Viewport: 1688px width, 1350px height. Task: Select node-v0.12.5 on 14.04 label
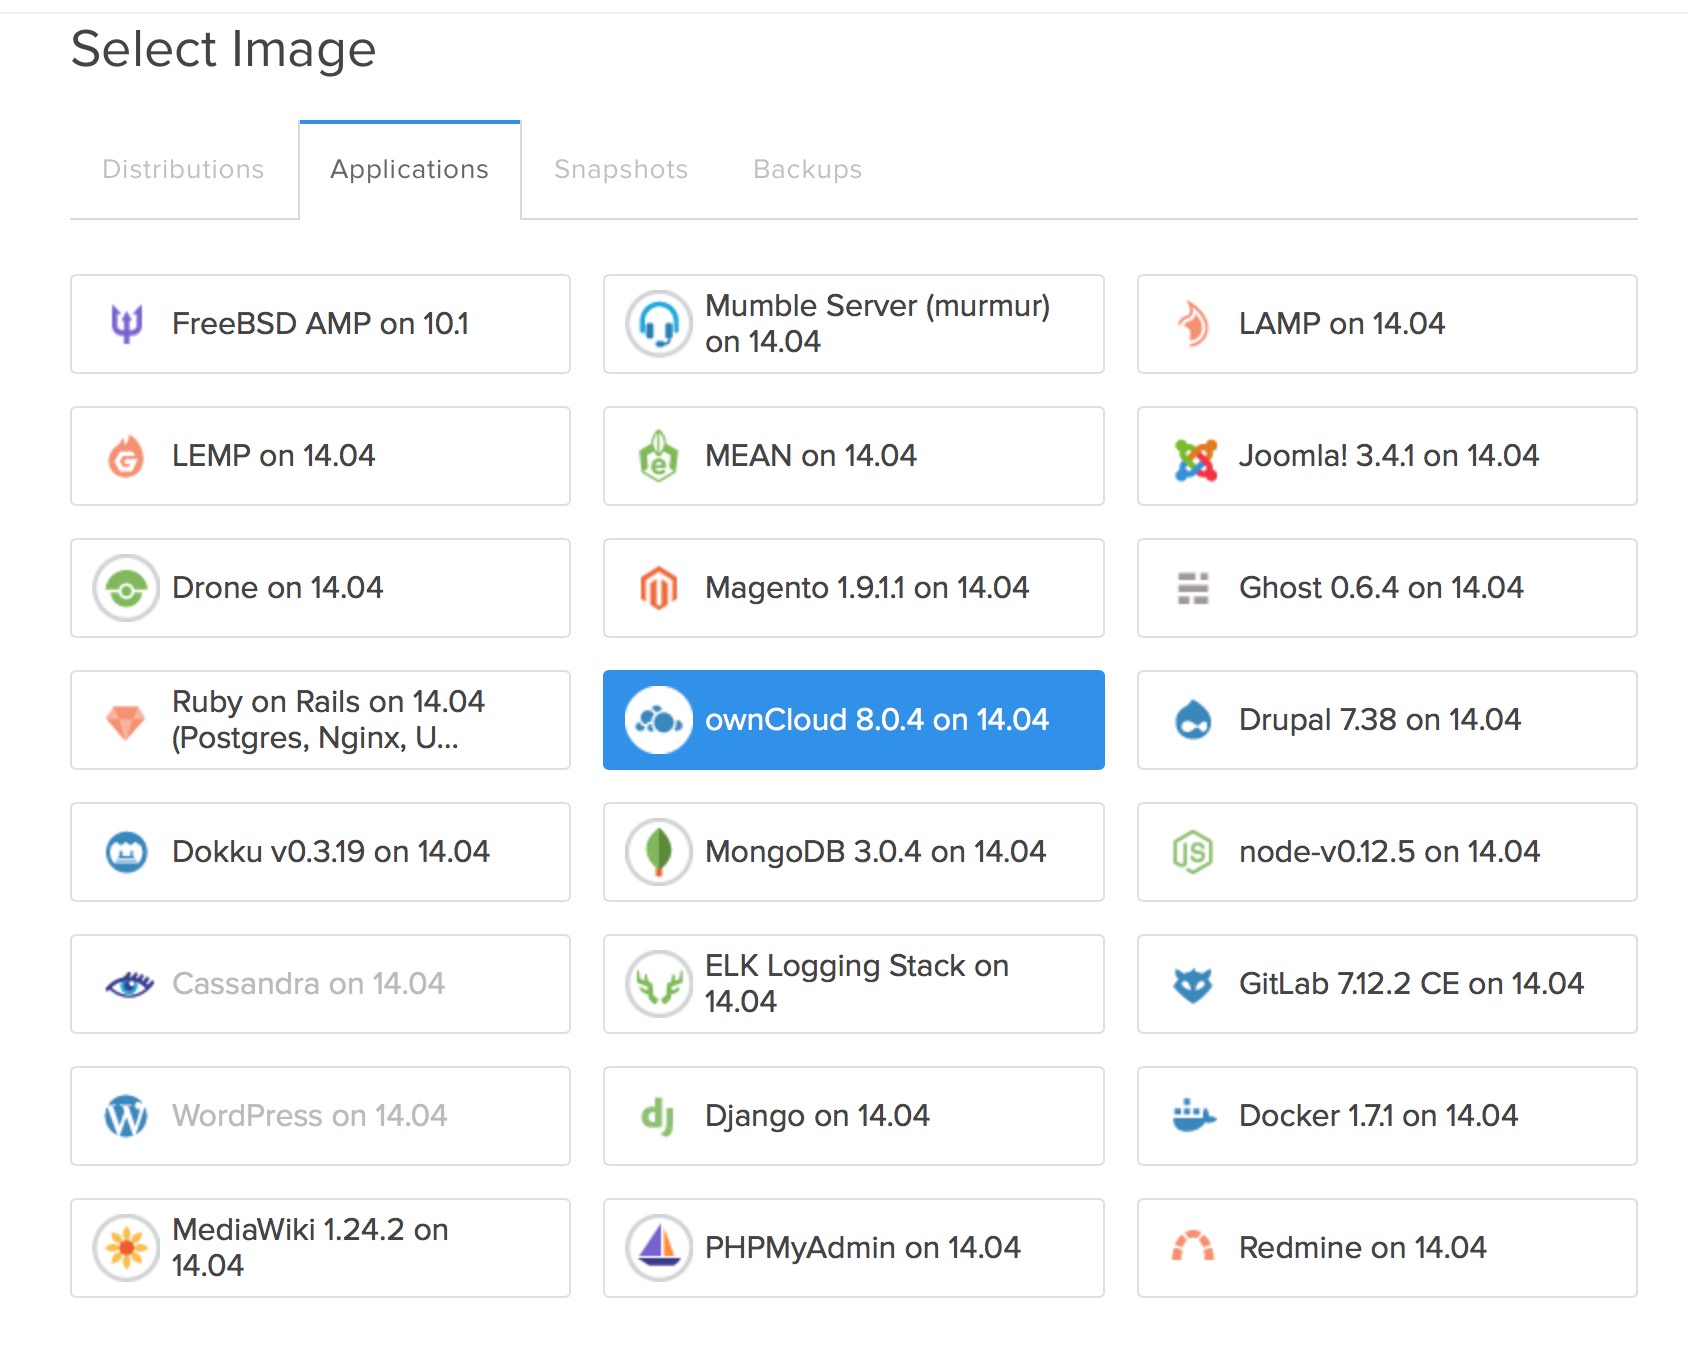1390,852
